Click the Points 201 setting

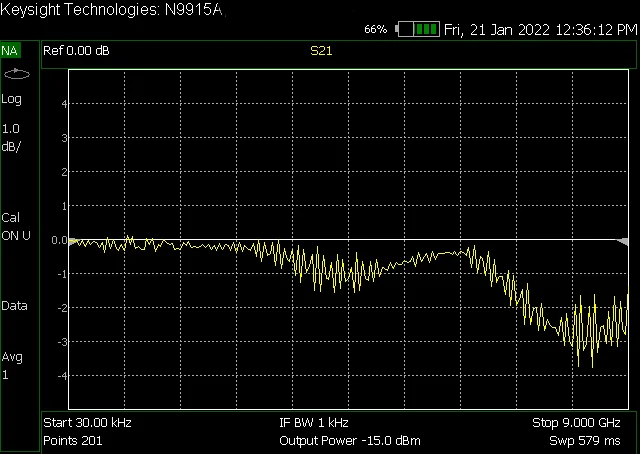point(73,441)
